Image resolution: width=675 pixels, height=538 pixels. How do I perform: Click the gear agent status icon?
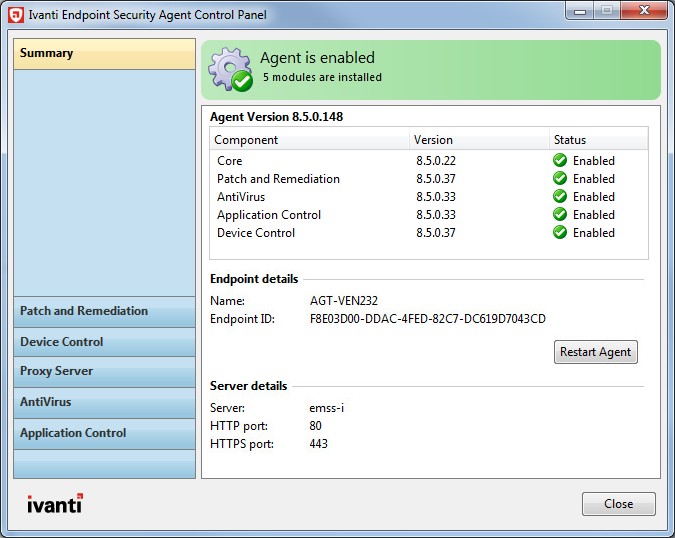(229, 68)
